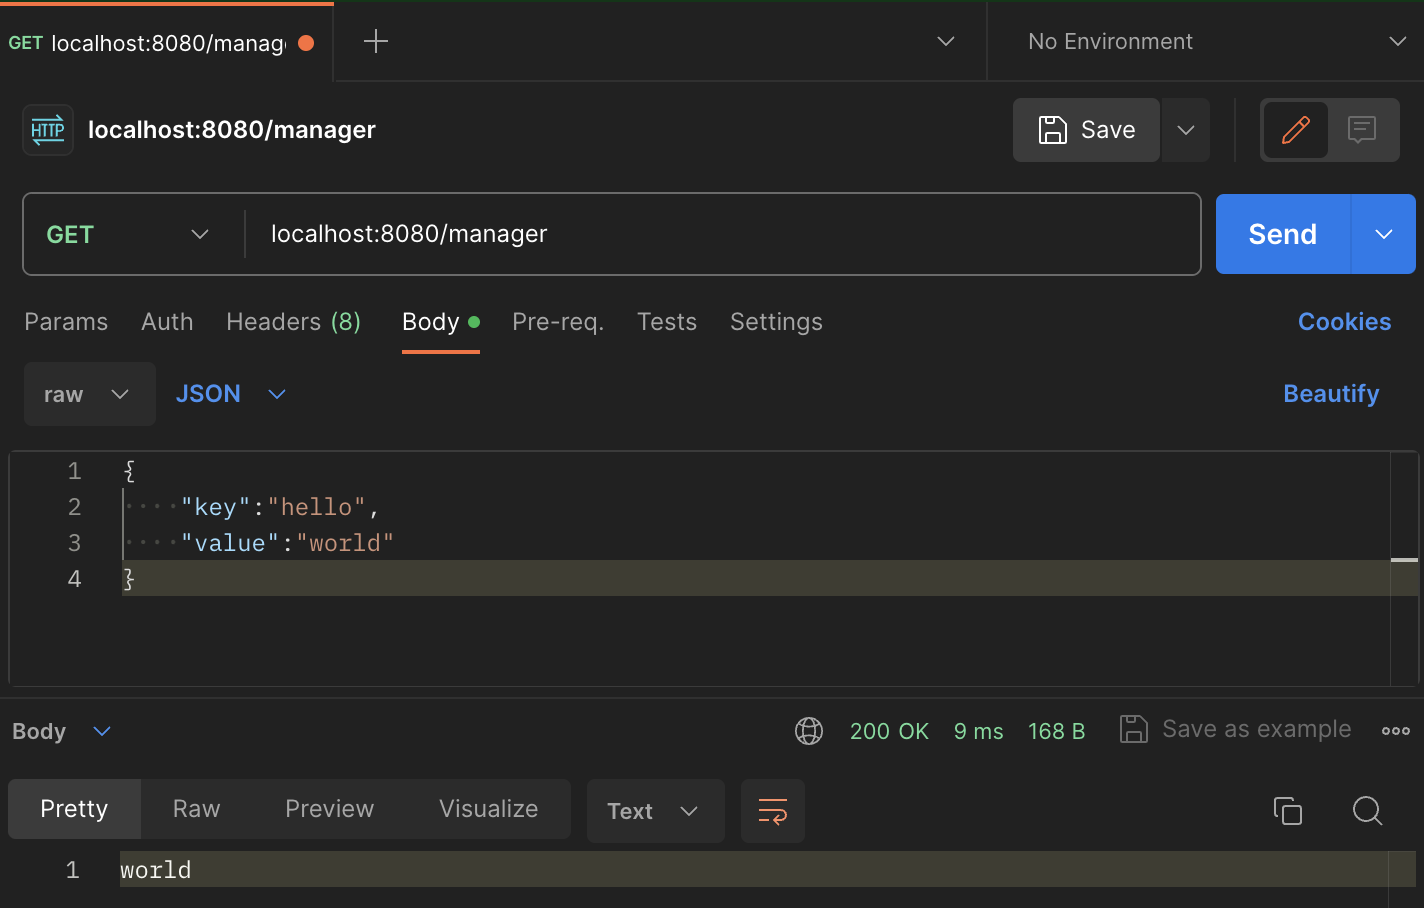Expand the GET method dropdown
Screen dimensions: 1424x908
point(128,234)
